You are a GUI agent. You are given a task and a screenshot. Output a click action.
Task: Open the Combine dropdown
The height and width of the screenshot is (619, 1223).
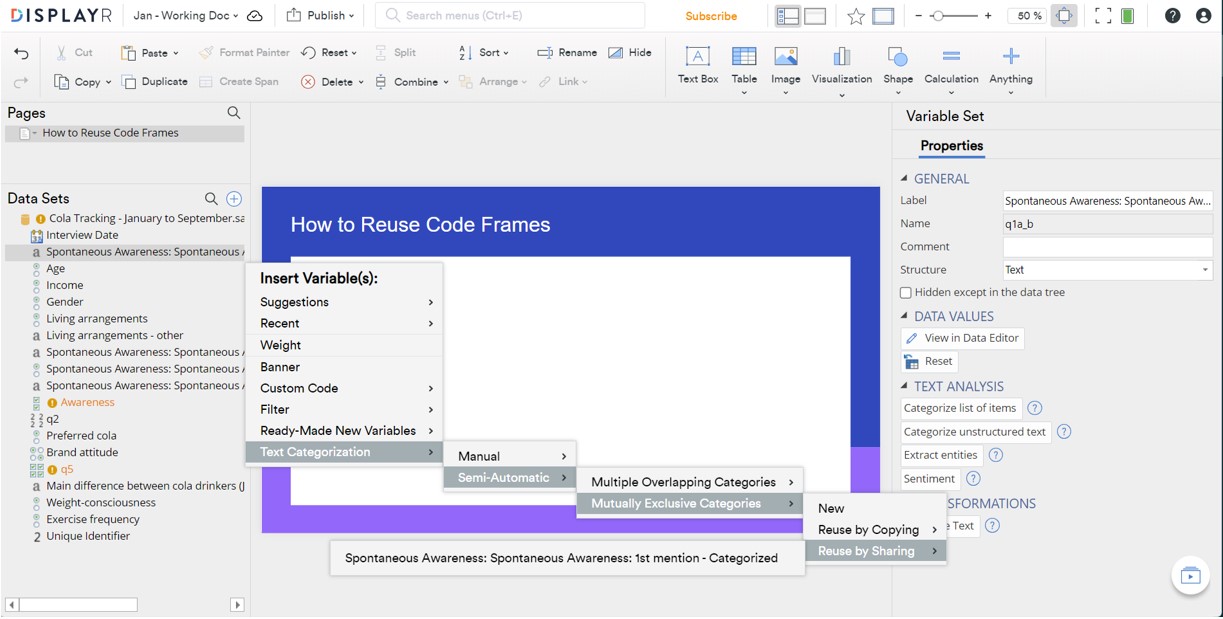(412, 82)
